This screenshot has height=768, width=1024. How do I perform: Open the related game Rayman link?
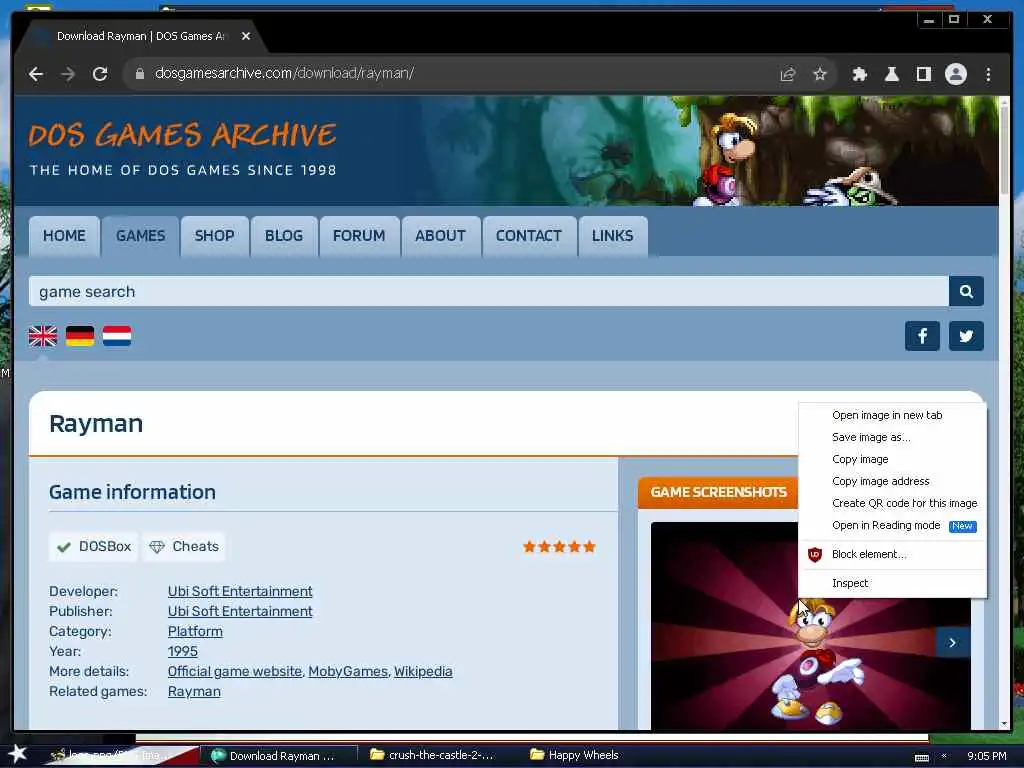(194, 692)
